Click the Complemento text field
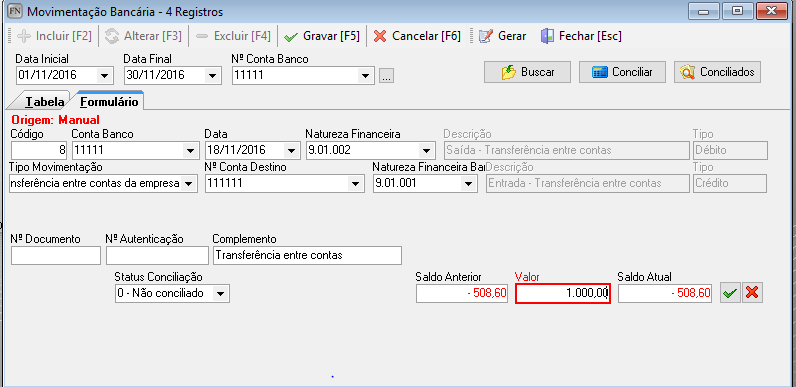 (307, 255)
